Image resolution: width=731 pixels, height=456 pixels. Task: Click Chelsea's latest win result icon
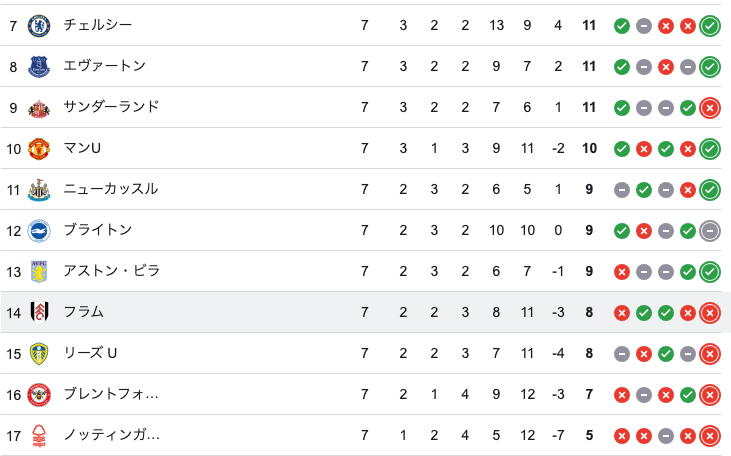[710, 25]
